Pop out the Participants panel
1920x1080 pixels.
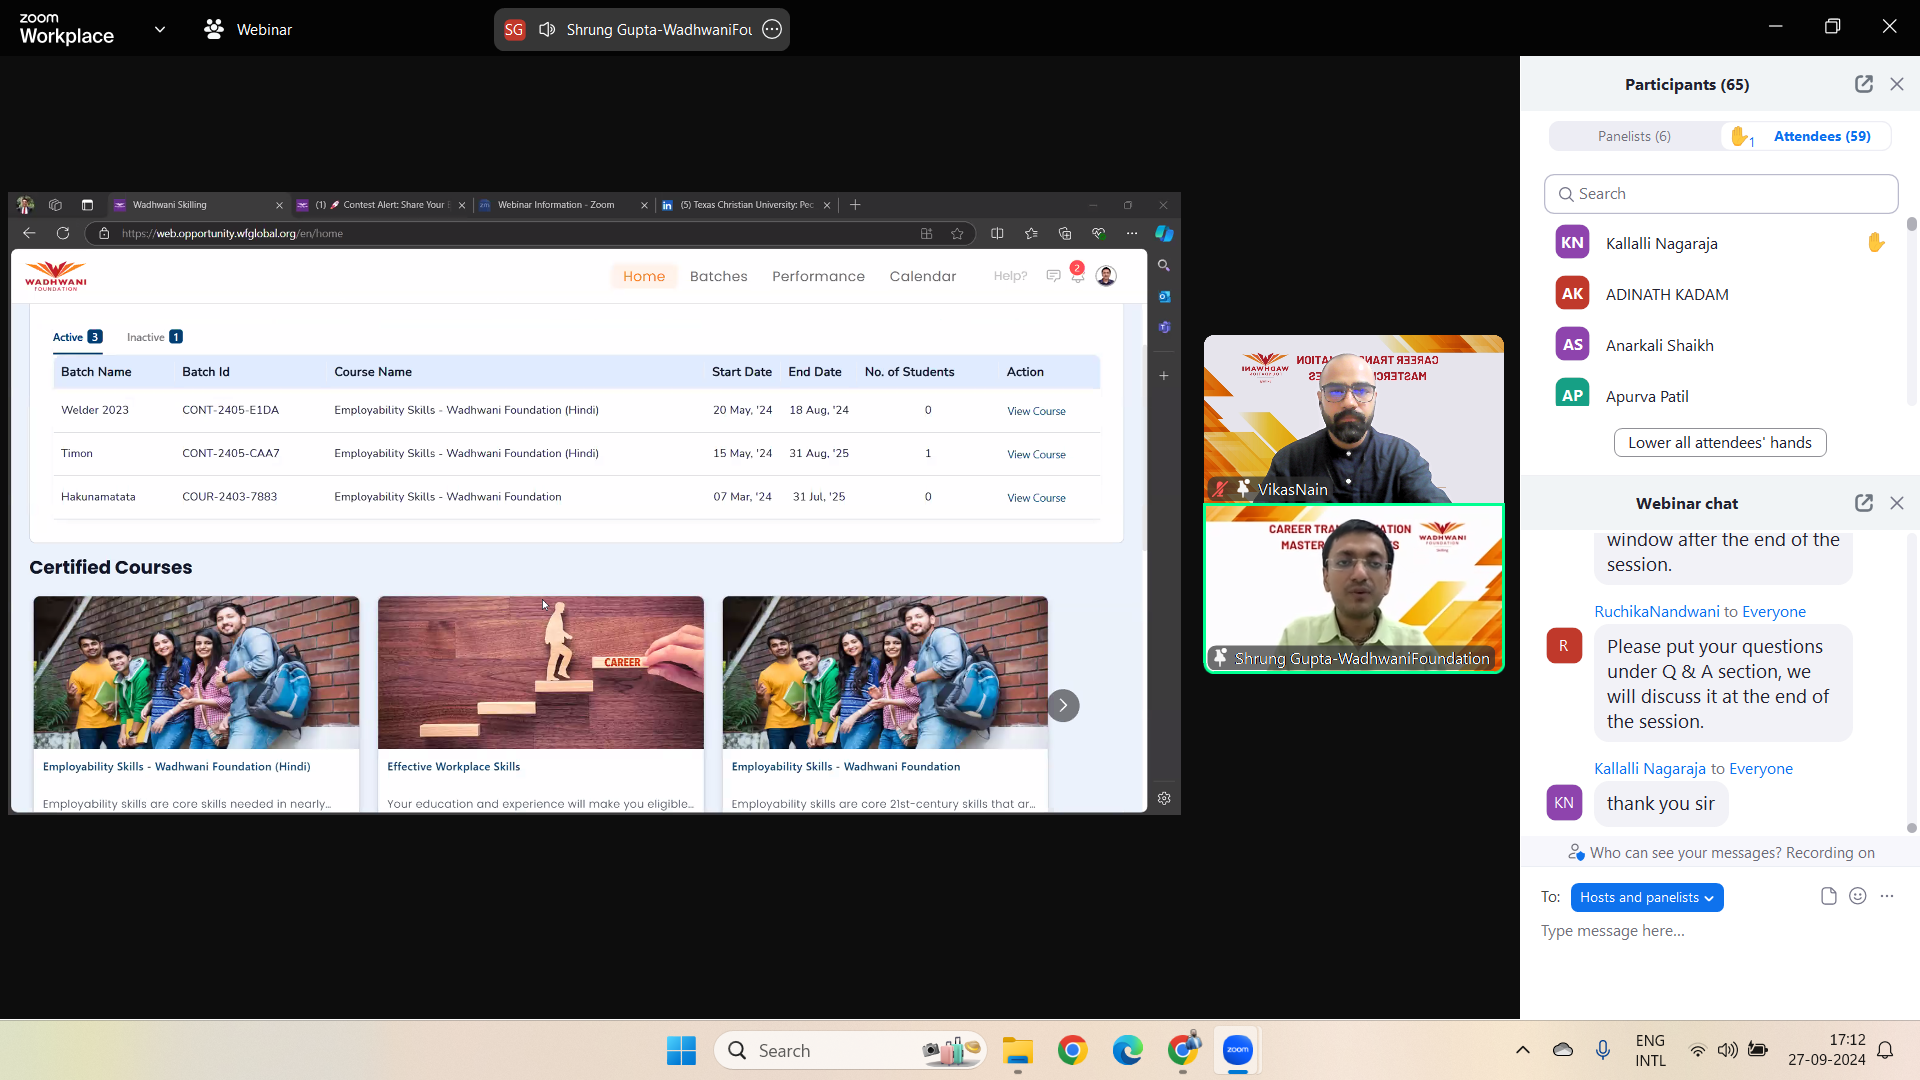pyautogui.click(x=1863, y=84)
